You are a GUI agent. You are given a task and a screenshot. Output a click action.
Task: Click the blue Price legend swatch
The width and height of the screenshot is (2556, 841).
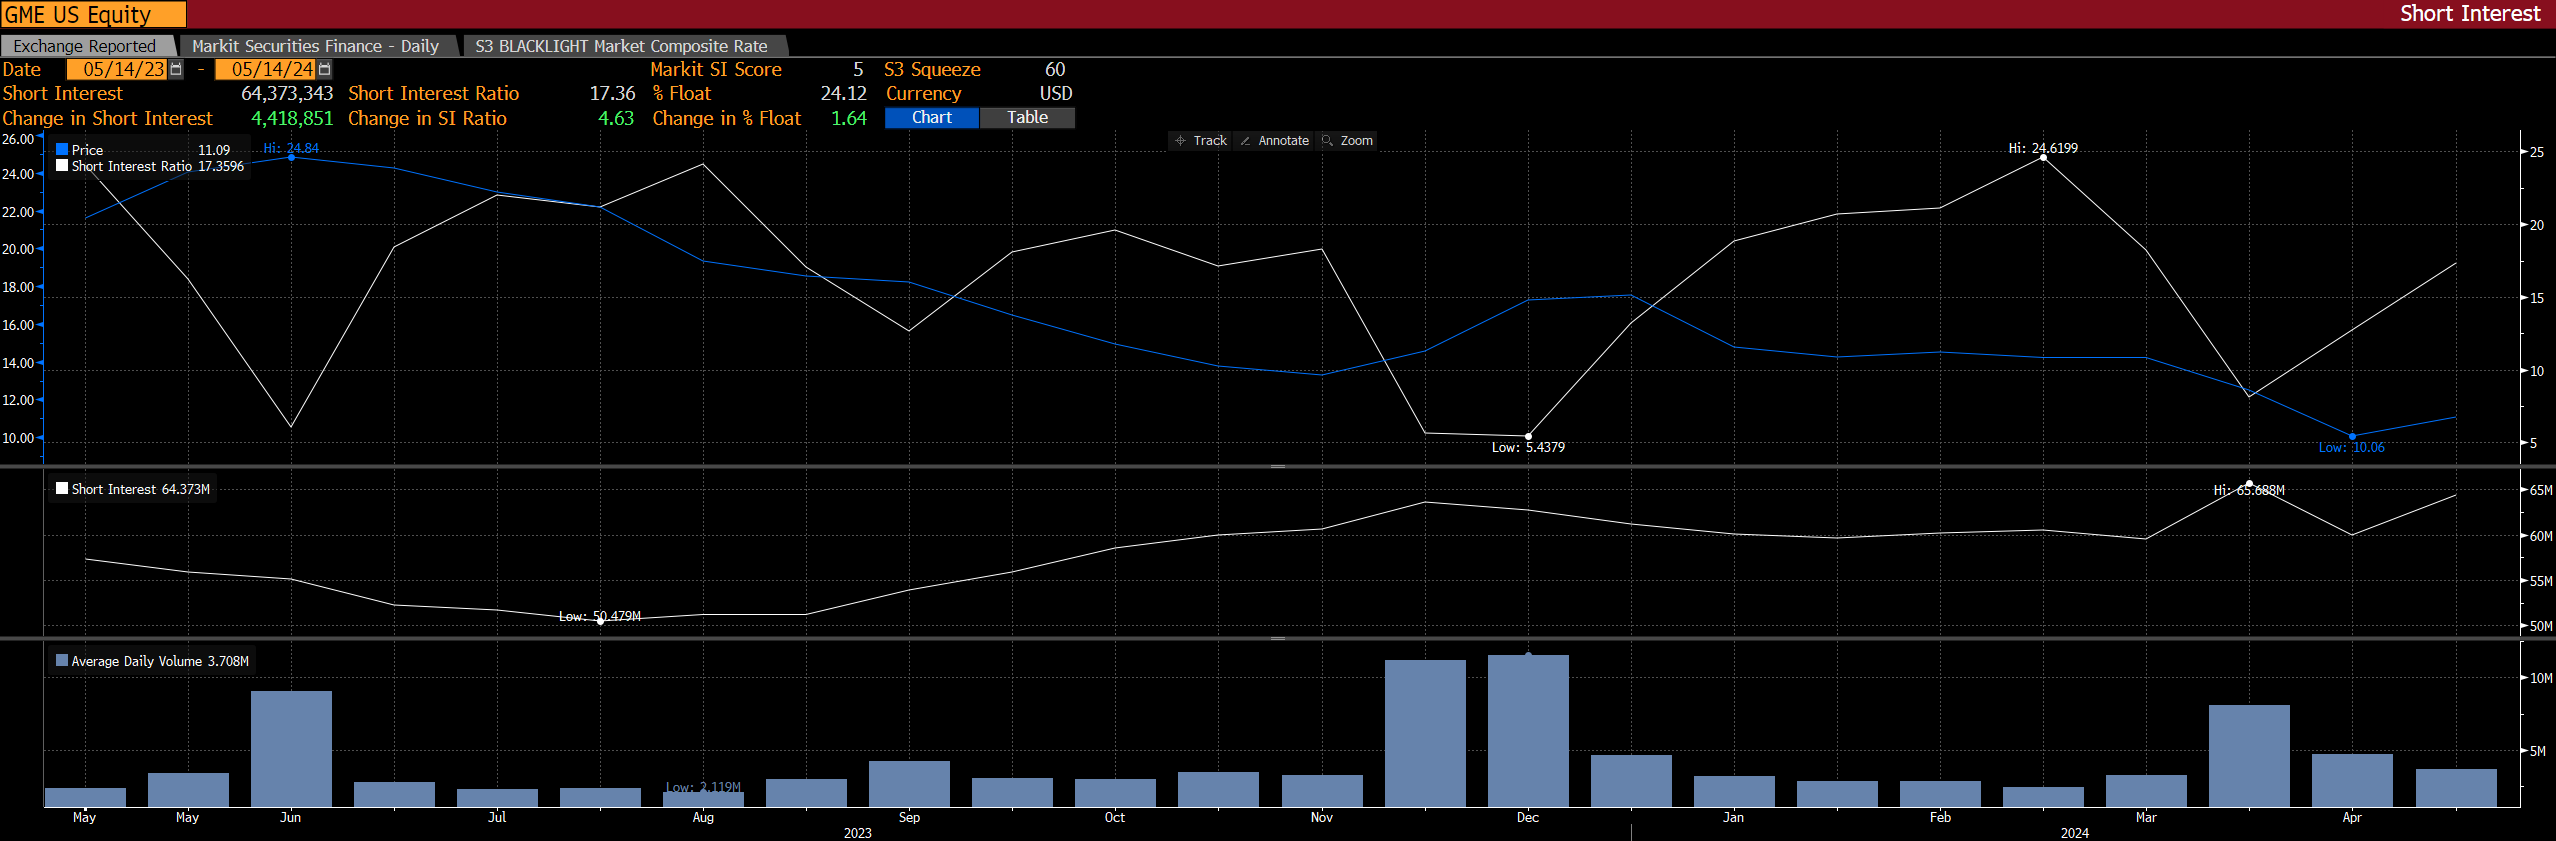62,149
